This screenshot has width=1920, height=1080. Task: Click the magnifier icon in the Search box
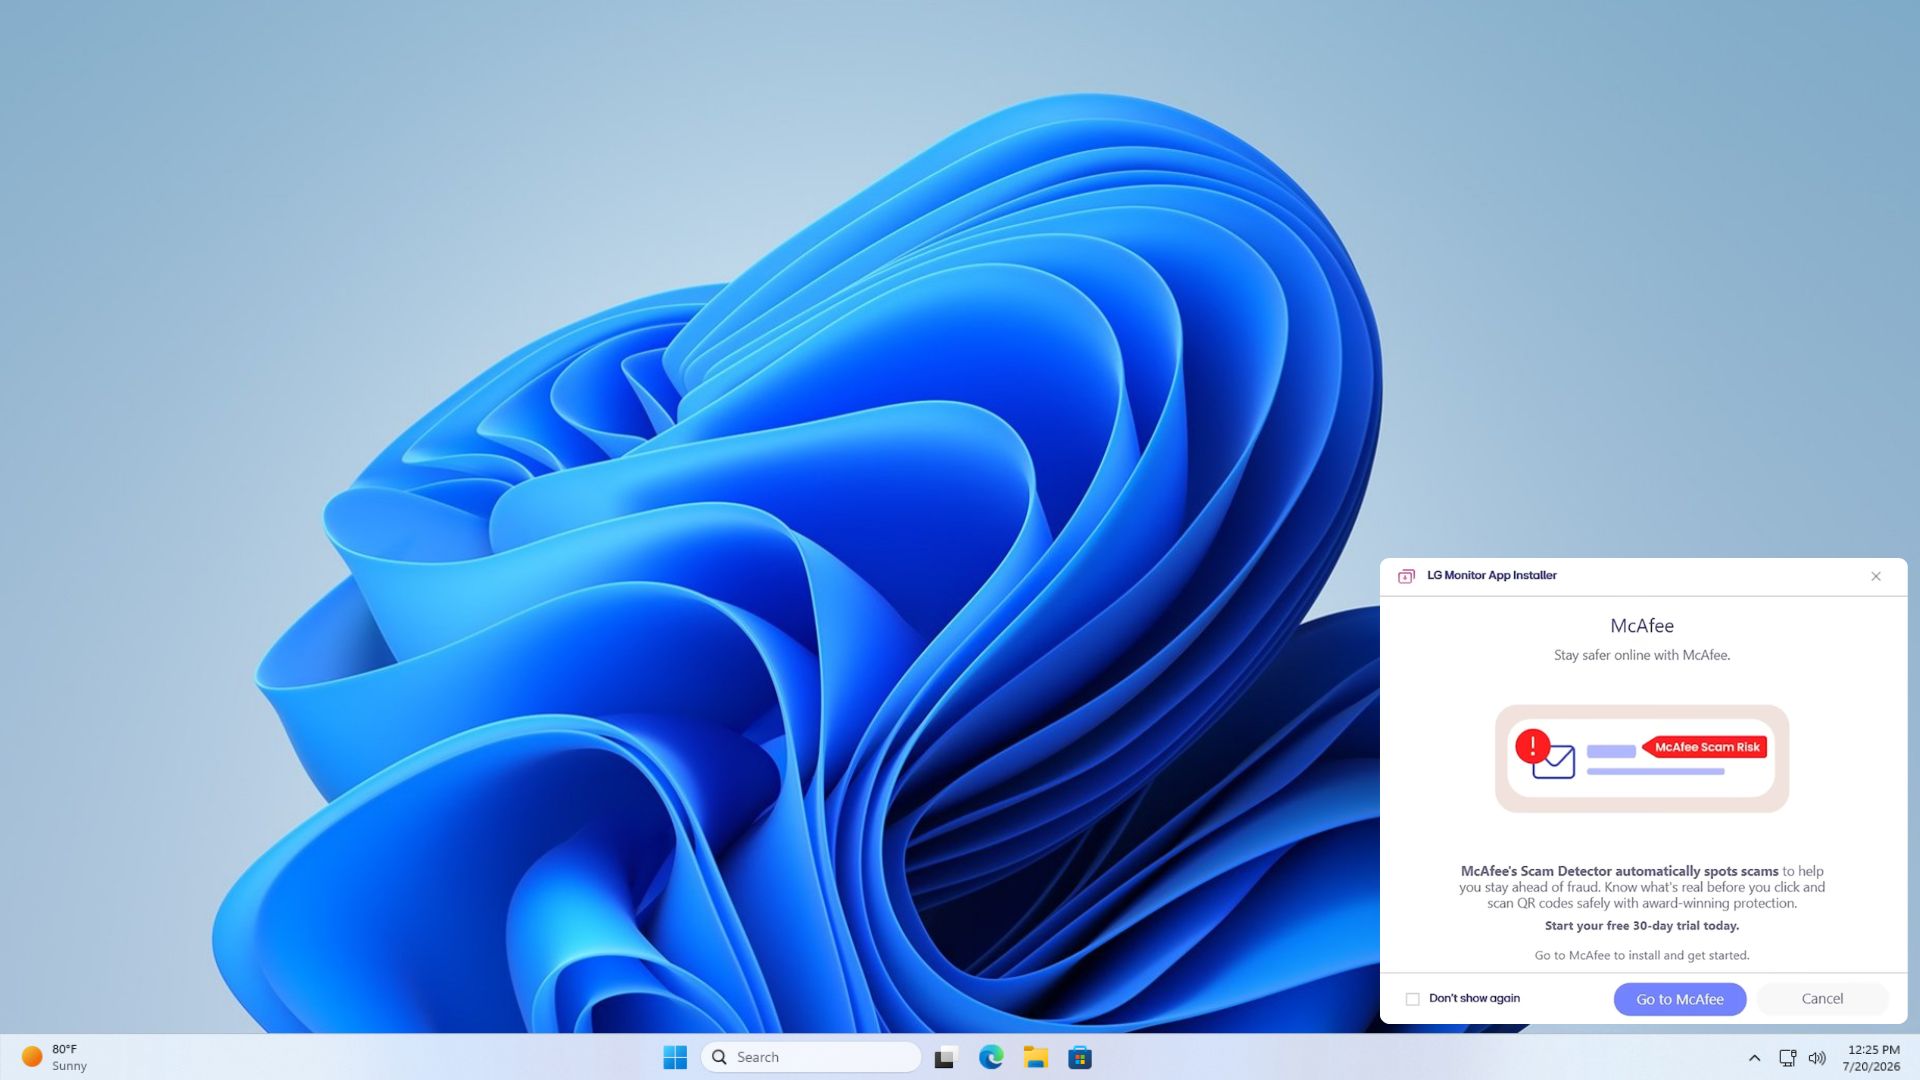[719, 1057]
